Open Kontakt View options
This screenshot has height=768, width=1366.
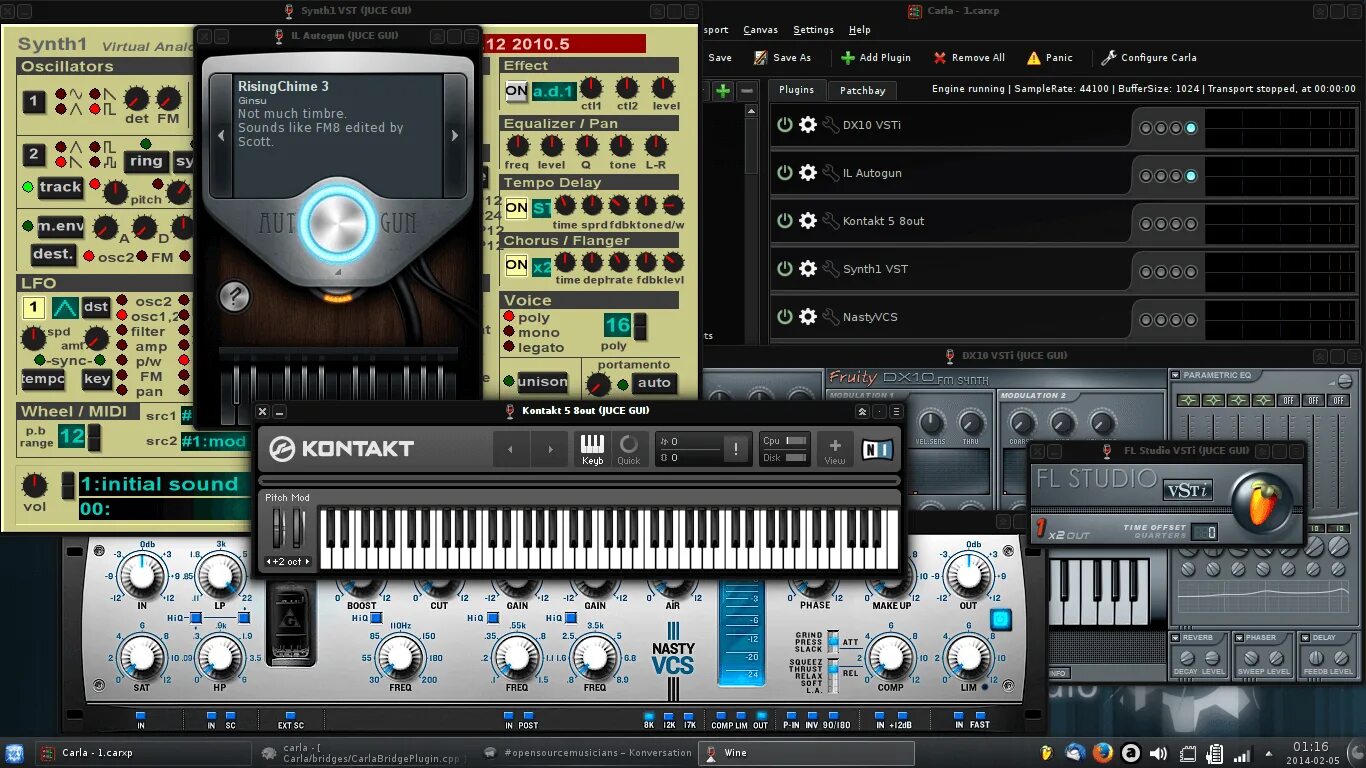(835, 449)
